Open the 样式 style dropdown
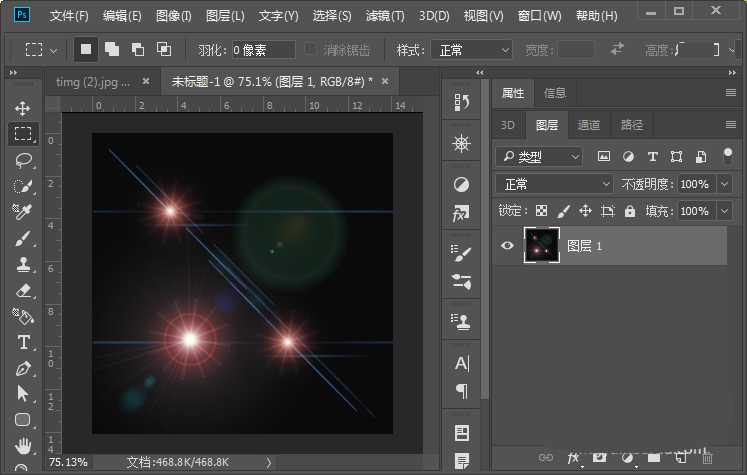The width and height of the screenshot is (747, 475). [470, 50]
